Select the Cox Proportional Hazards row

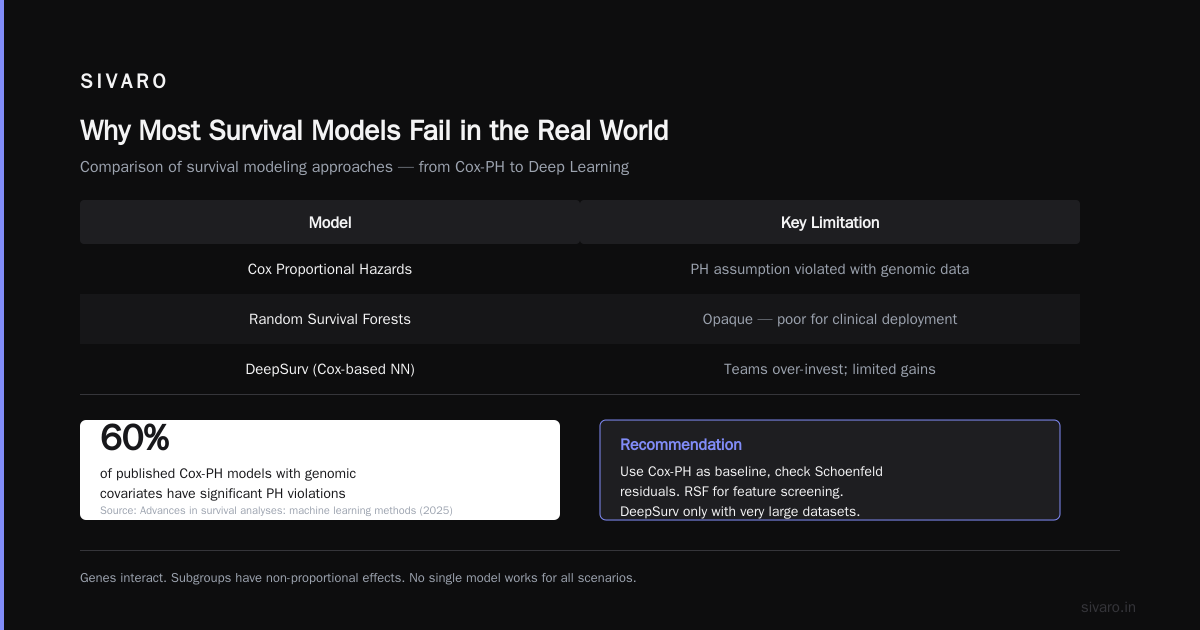pyautogui.click(x=580, y=269)
